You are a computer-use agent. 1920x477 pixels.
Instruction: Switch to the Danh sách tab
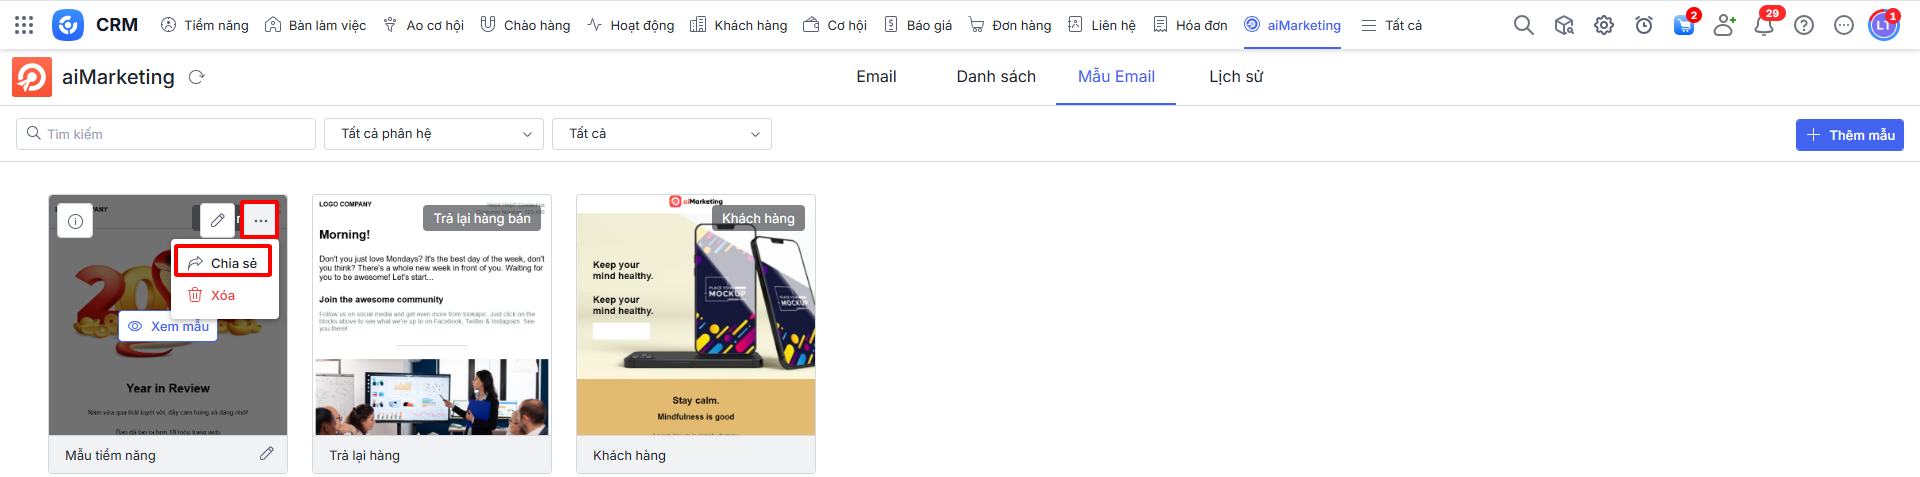point(996,77)
